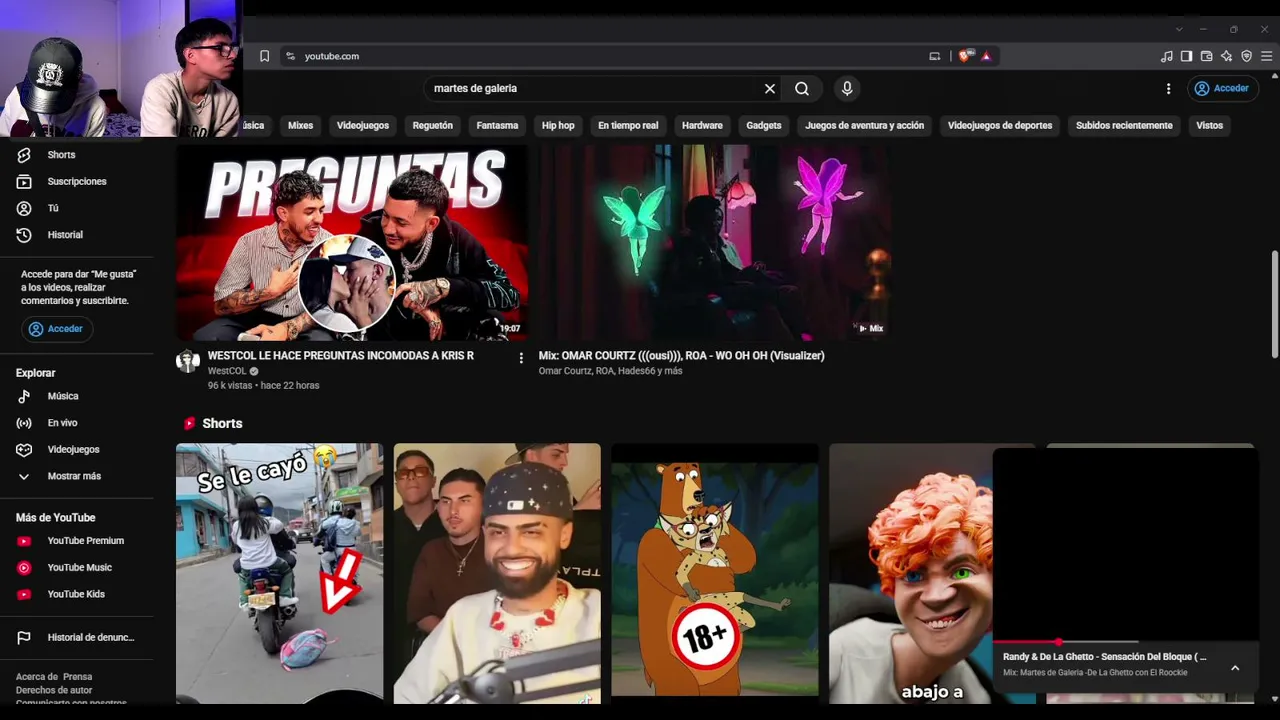Select the Mixes filter chip
Viewport: 1280px width, 720px height.
300,125
